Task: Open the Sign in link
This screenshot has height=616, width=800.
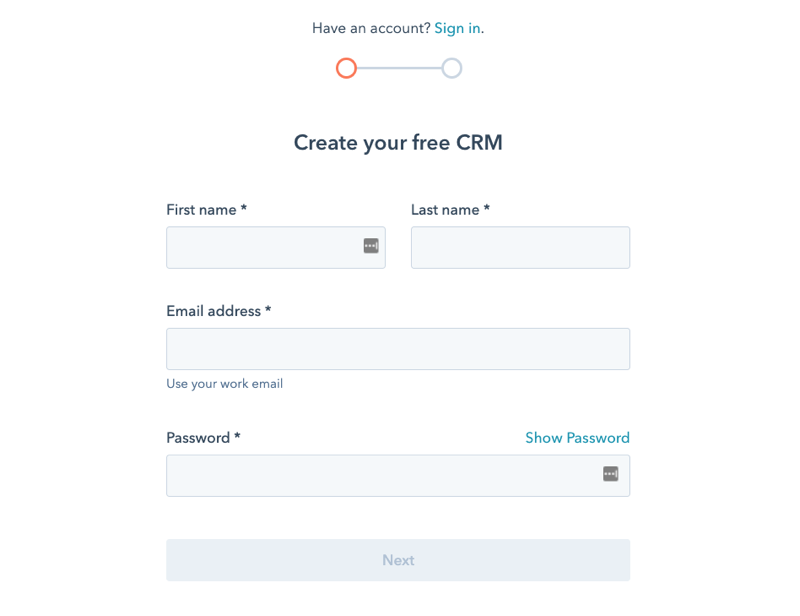Action: [457, 28]
